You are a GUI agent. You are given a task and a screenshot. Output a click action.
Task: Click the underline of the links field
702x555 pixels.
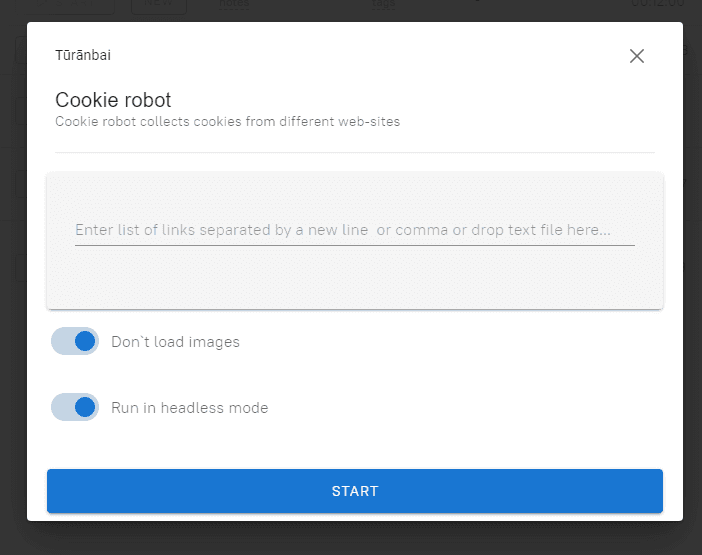coord(354,245)
